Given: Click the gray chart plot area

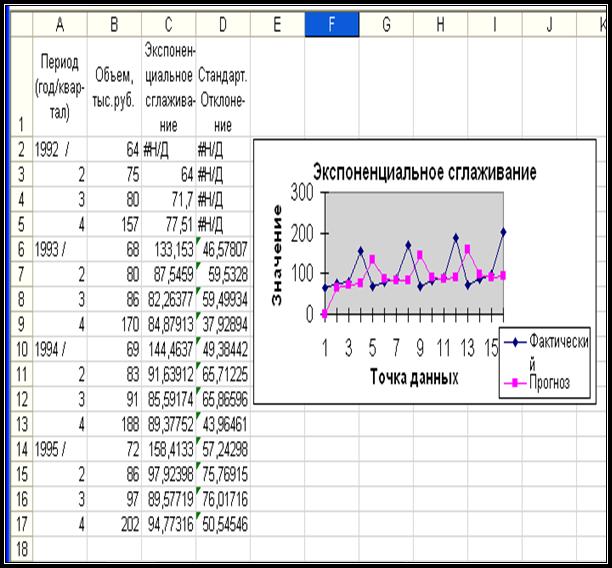Looking at the screenshot, I should click(x=414, y=252).
